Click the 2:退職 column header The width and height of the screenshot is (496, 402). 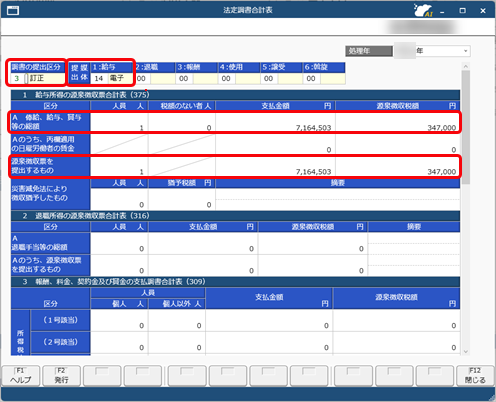(x=155, y=67)
